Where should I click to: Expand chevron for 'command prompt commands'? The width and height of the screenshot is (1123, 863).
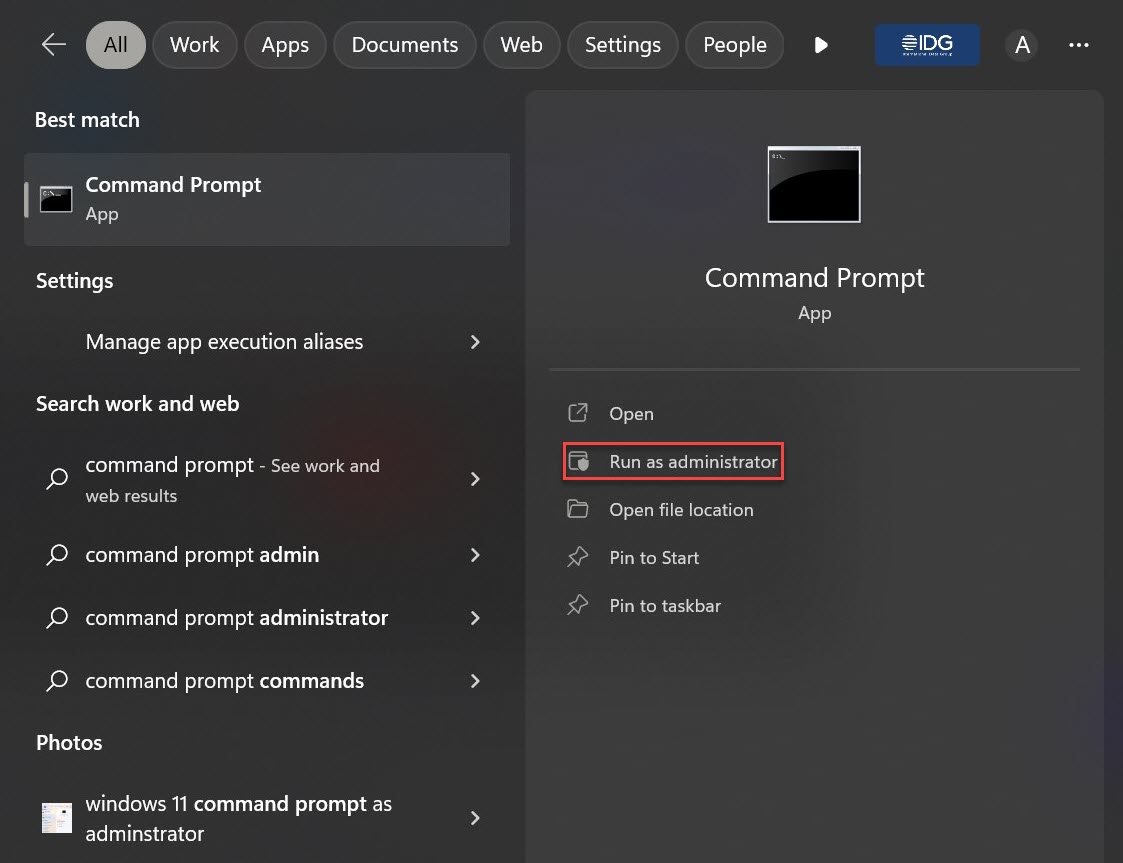[475, 681]
